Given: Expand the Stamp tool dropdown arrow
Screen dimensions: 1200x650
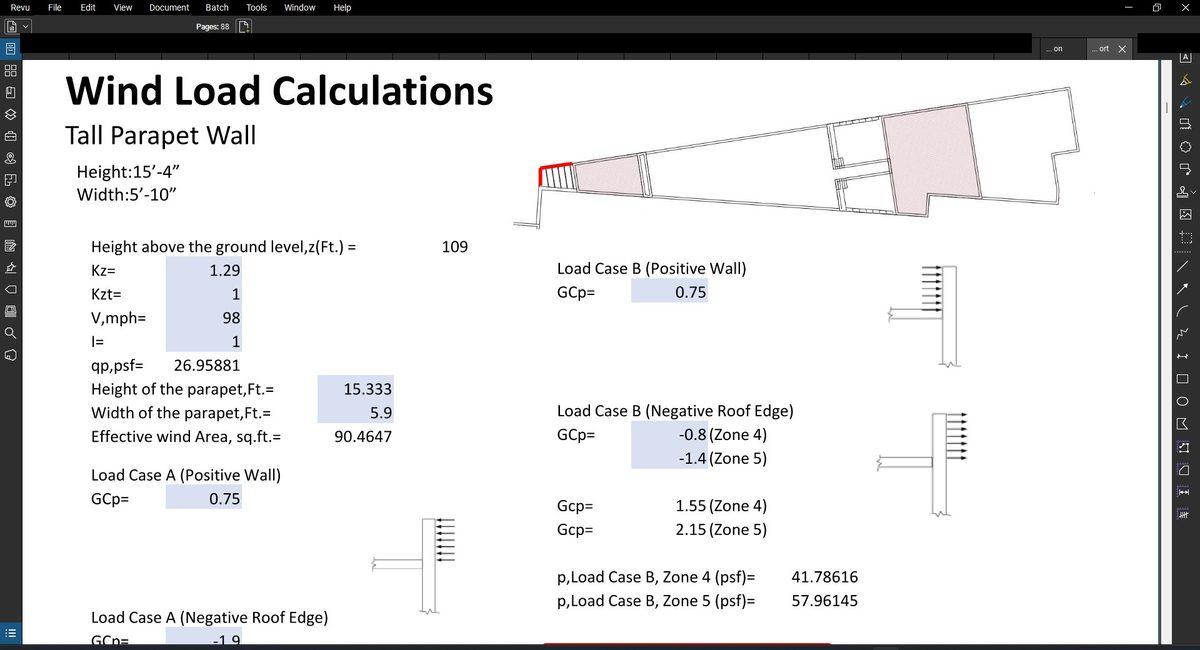Looking at the screenshot, I should coord(1194,192).
